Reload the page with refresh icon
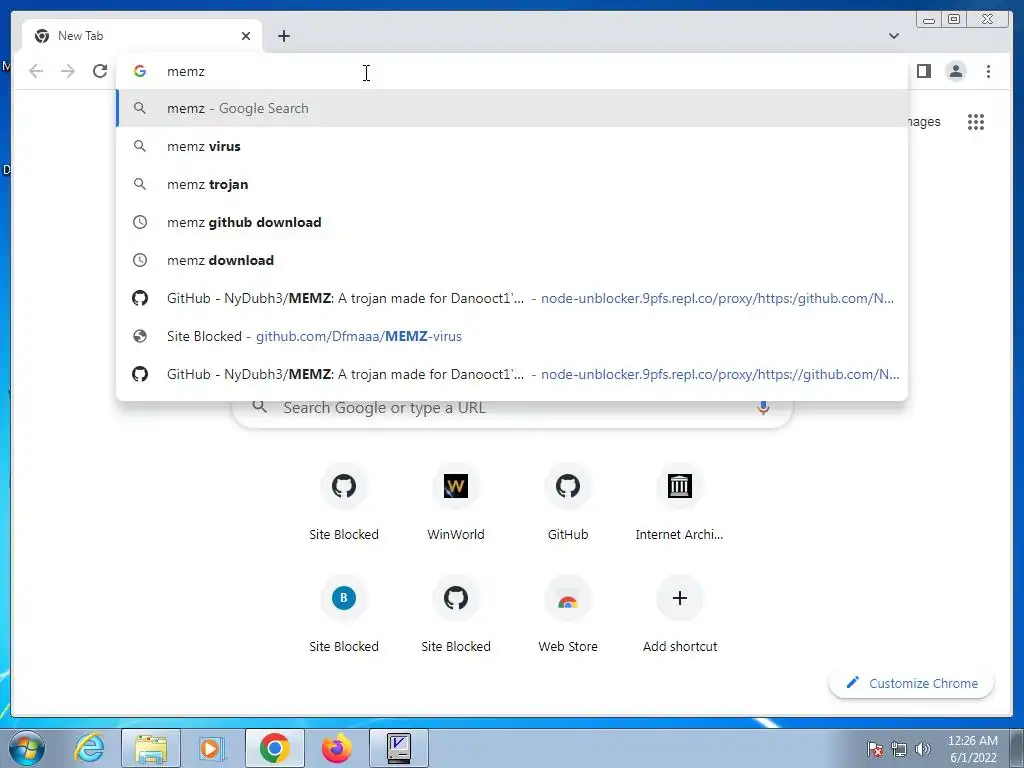Screen dimensions: 1024x768 (x=100, y=71)
